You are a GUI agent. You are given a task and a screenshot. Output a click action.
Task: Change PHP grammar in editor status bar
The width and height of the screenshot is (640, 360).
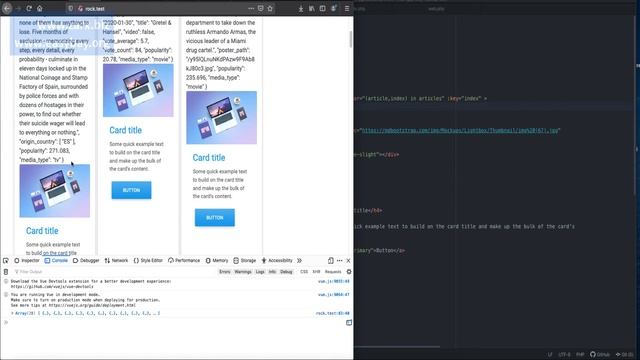(x=580, y=354)
